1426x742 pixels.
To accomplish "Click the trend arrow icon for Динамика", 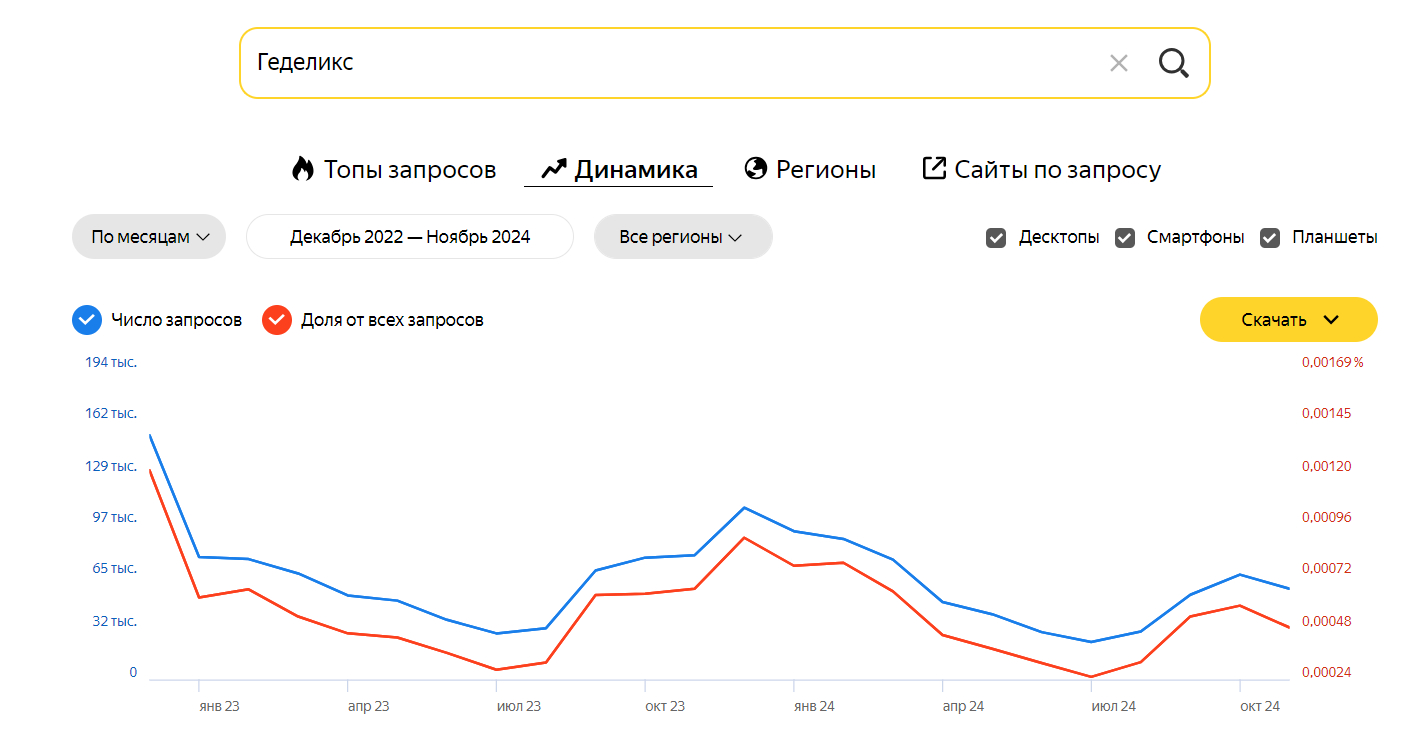I will (554, 169).
